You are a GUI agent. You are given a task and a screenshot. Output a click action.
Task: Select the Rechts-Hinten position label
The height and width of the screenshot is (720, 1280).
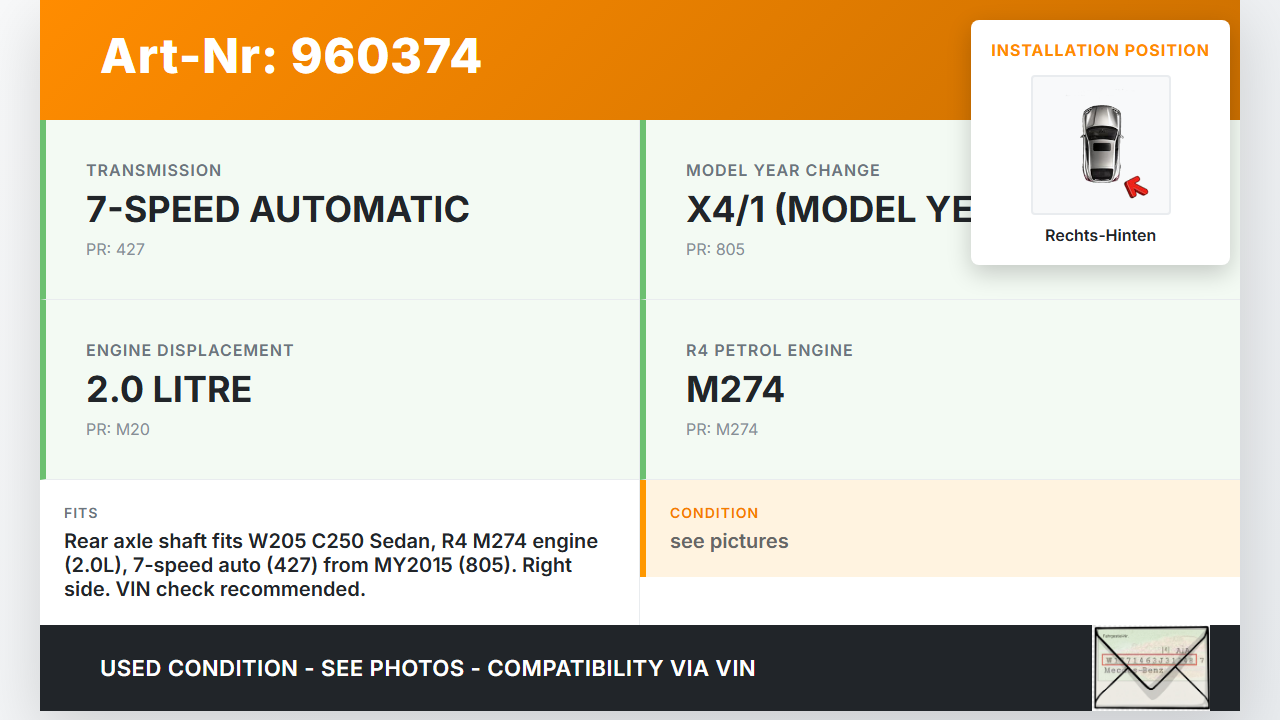pos(1100,236)
